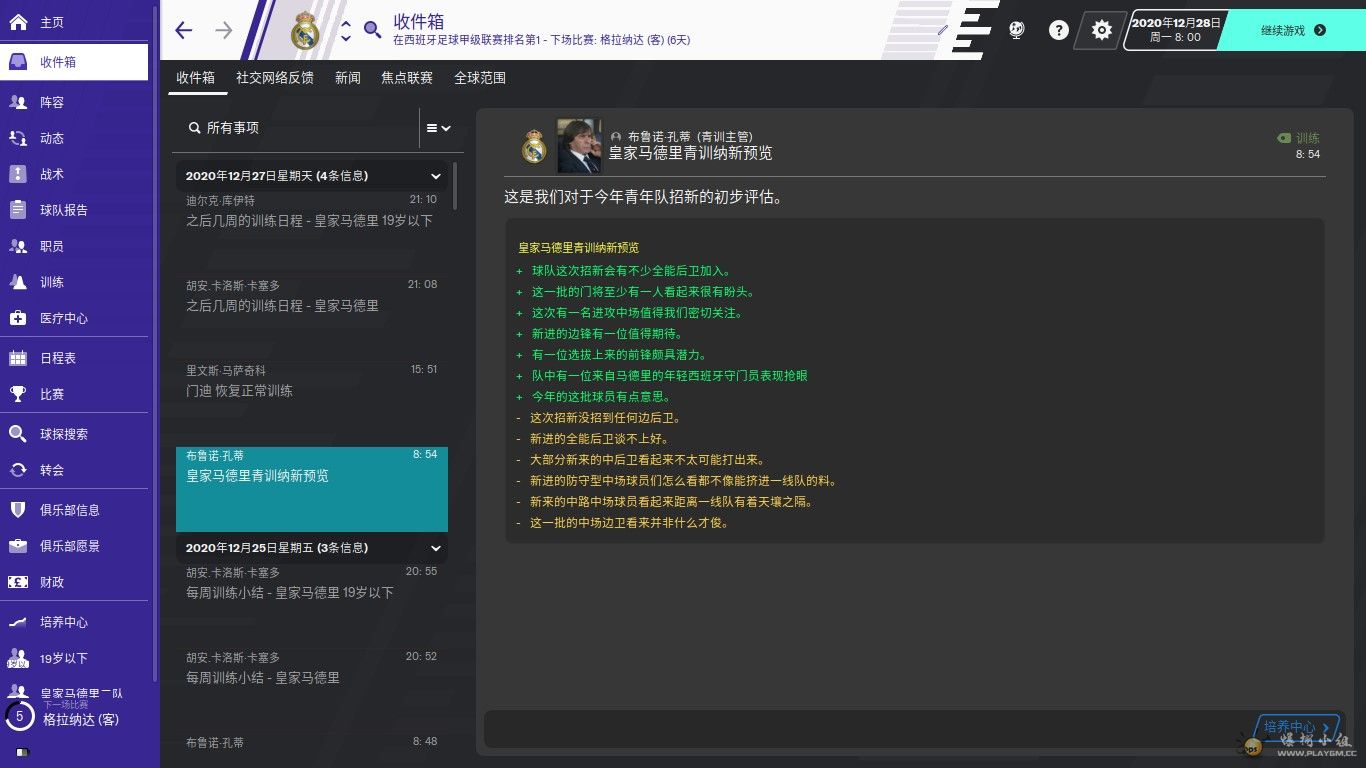Open 医疗中心 in the sidebar
The image size is (1366, 768).
64,318
